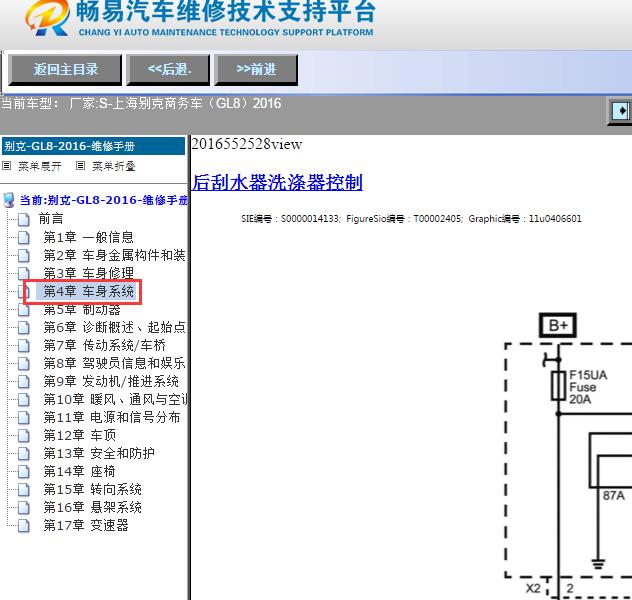Open 第9章 发动机/推进系统
Viewport: 632px width, 600px height.
coord(111,381)
